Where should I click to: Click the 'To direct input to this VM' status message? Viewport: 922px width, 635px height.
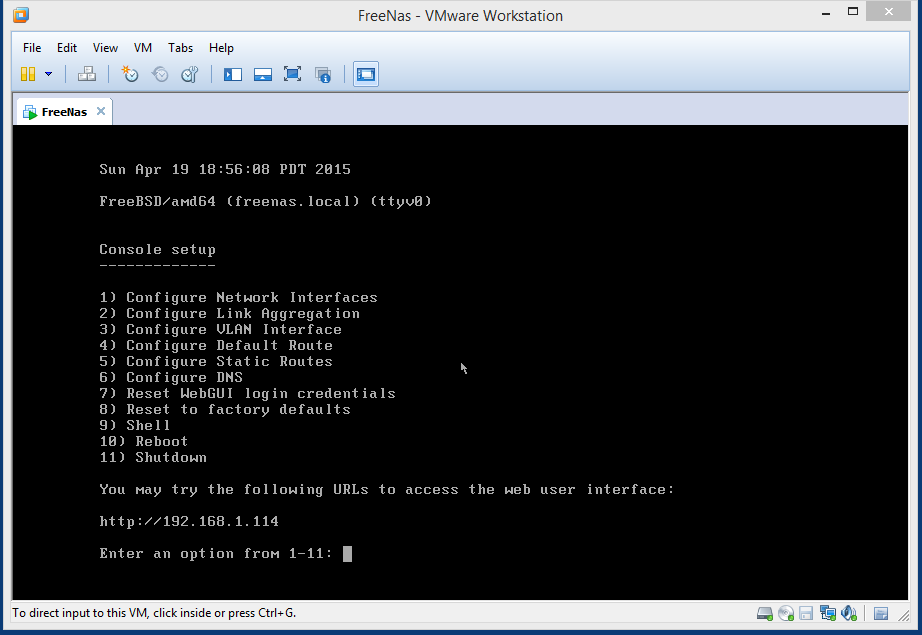[154, 613]
